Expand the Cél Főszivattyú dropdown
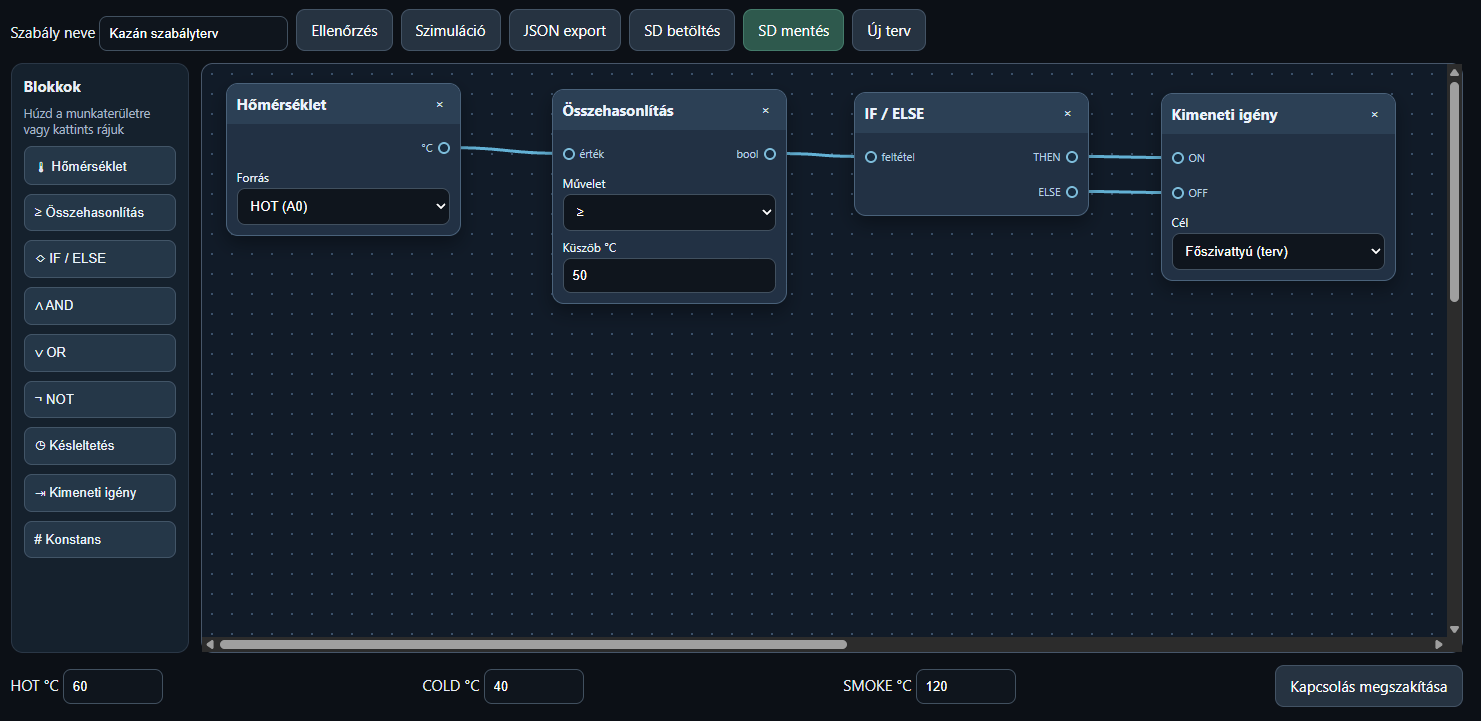 click(x=1278, y=252)
